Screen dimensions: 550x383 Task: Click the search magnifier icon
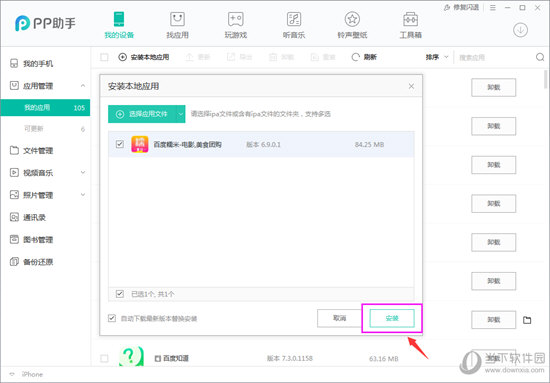tap(540, 57)
